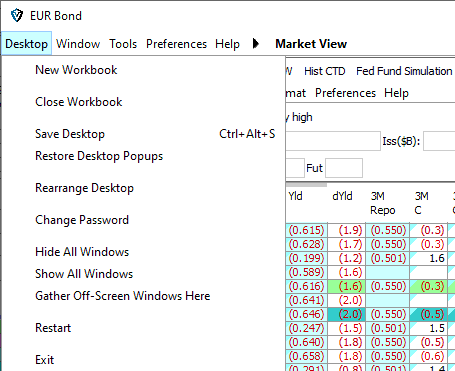Click the 1.6 value in 3M C column
The height and width of the screenshot is (371, 455).
point(428,258)
